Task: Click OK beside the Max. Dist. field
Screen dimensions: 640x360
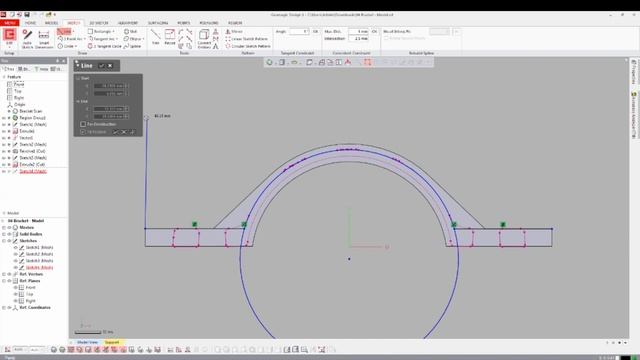Action: coord(374,31)
